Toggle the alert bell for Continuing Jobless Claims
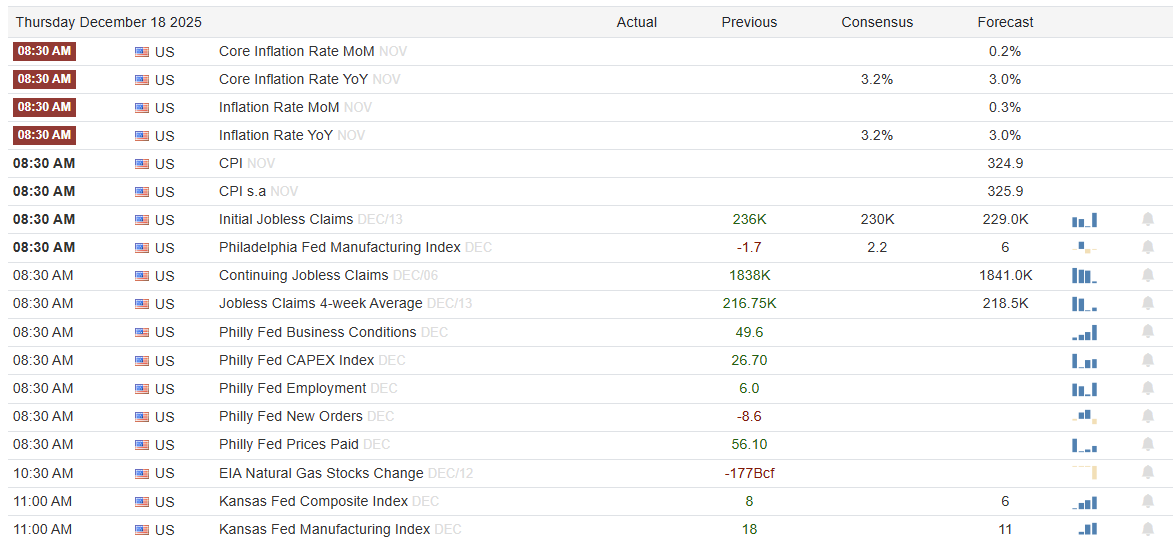This screenshot has width=1173, height=542. point(1147,276)
